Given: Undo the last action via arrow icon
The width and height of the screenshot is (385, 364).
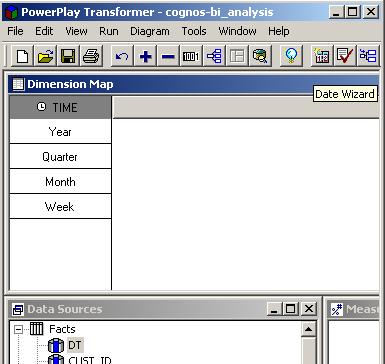Looking at the screenshot, I should click(122, 56).
